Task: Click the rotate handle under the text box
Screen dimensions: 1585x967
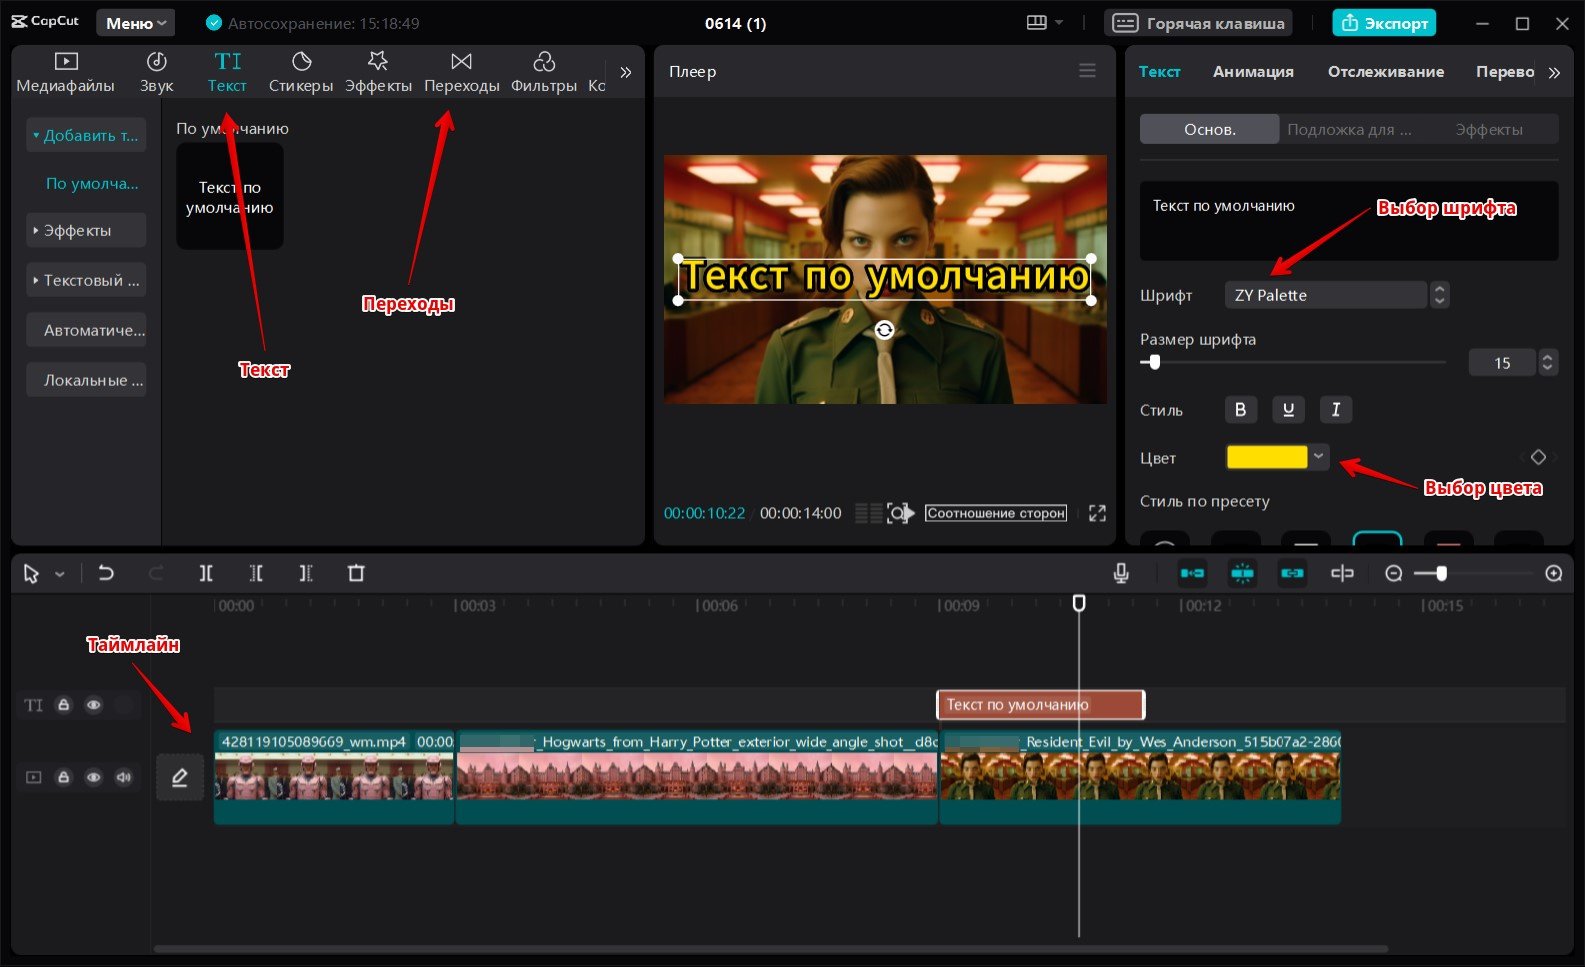Action: [x=884, y=330]
